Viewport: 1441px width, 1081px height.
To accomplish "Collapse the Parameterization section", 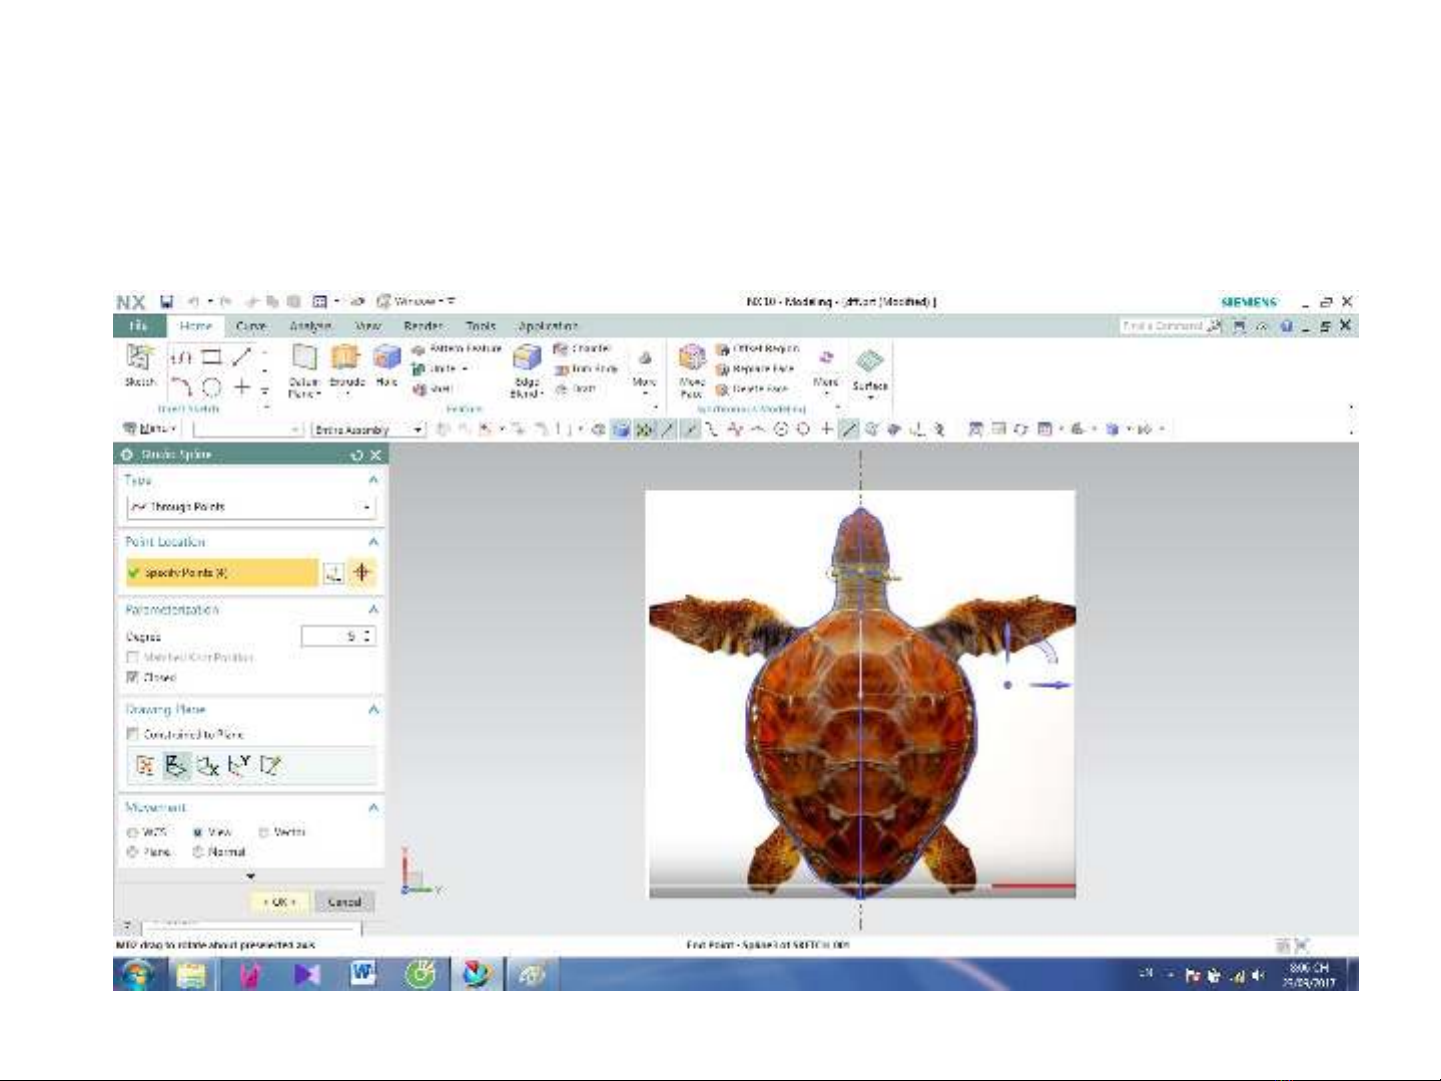I will point(373,609).
